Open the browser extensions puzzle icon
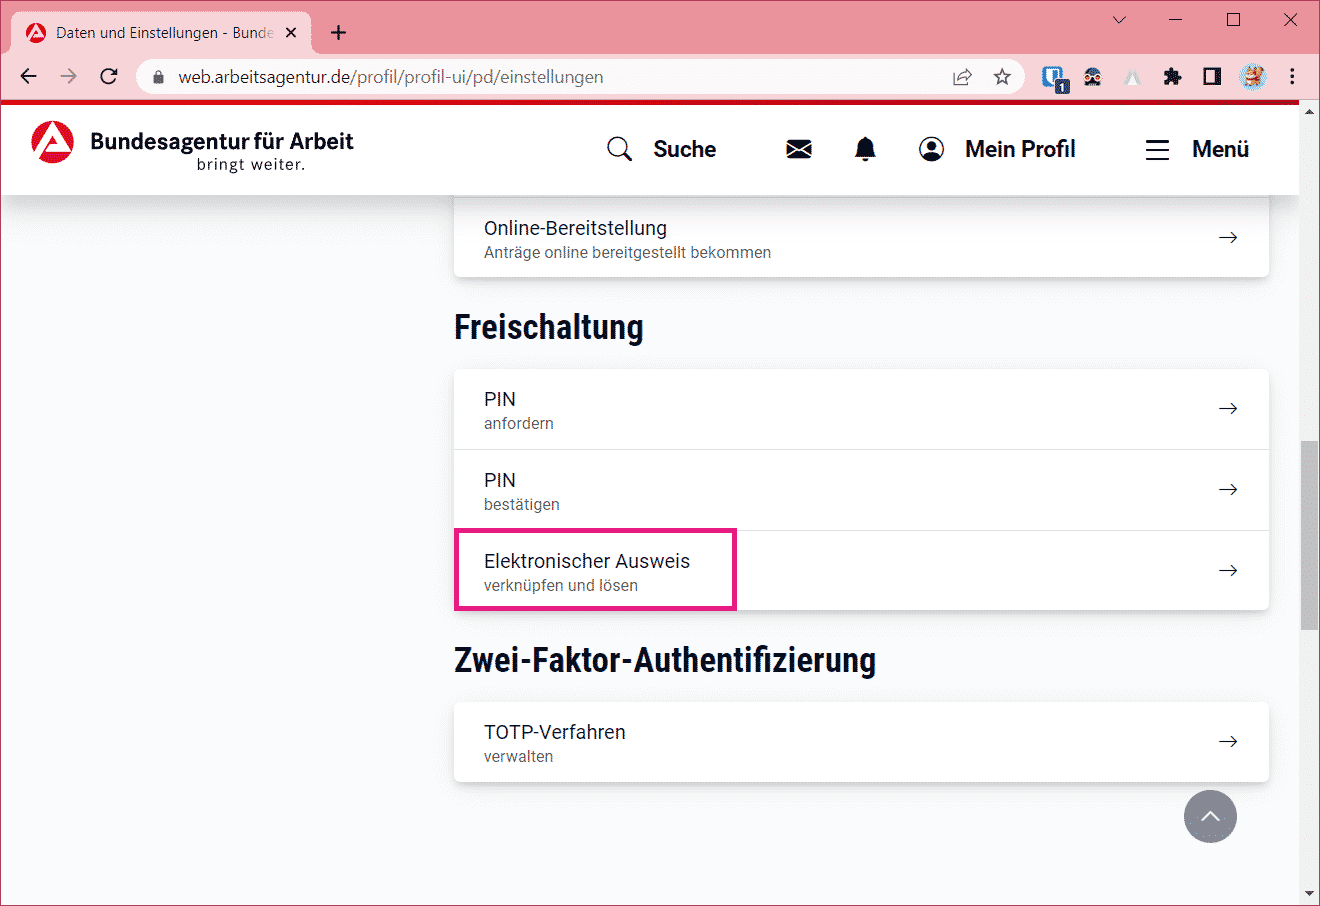This screenshot has height=906, width=1320. click(x=1172, y=77)
